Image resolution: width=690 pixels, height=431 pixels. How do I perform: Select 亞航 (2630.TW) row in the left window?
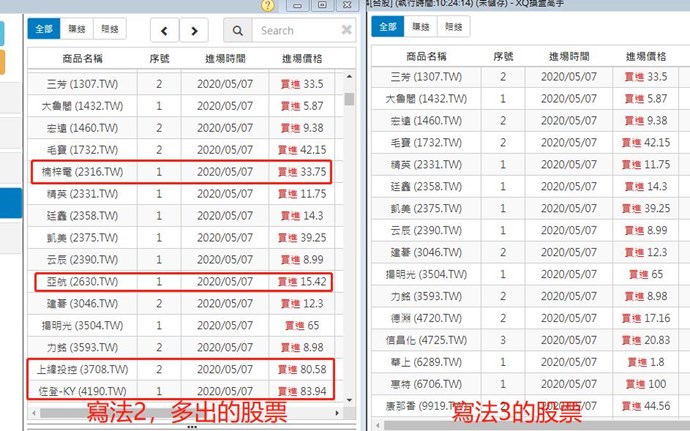183,282
